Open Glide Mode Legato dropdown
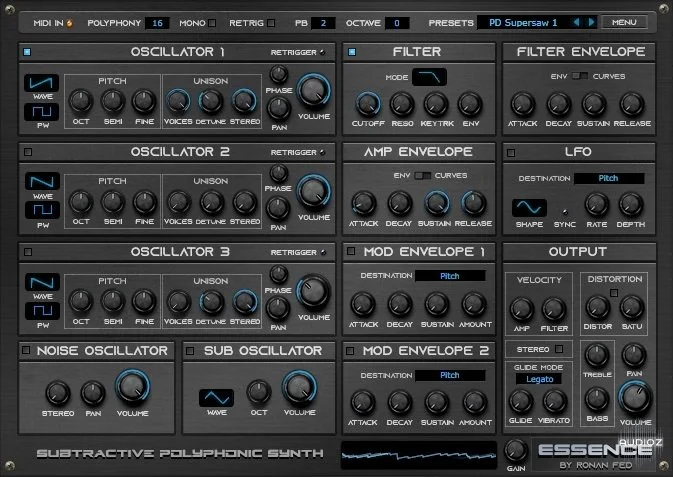Viewport: 673px width, 477px height. tap(539, 379)
